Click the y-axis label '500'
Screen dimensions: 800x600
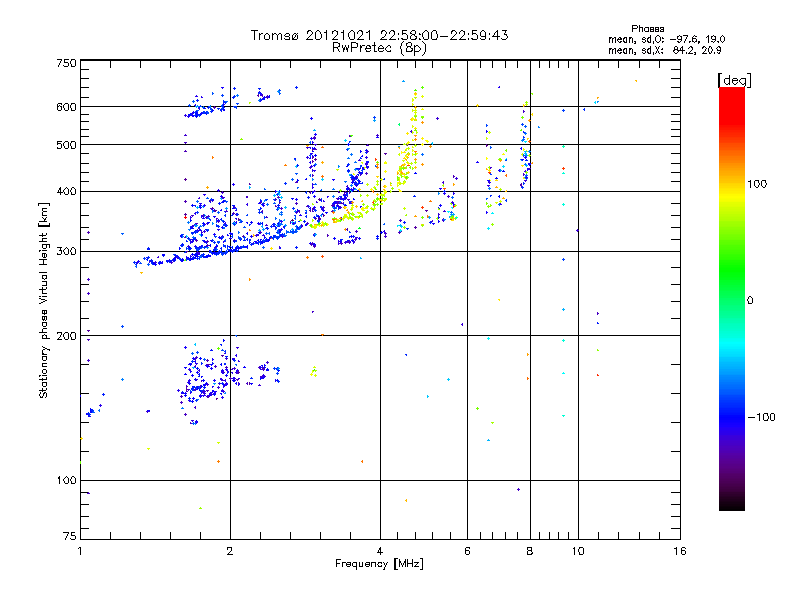point(66,145)
